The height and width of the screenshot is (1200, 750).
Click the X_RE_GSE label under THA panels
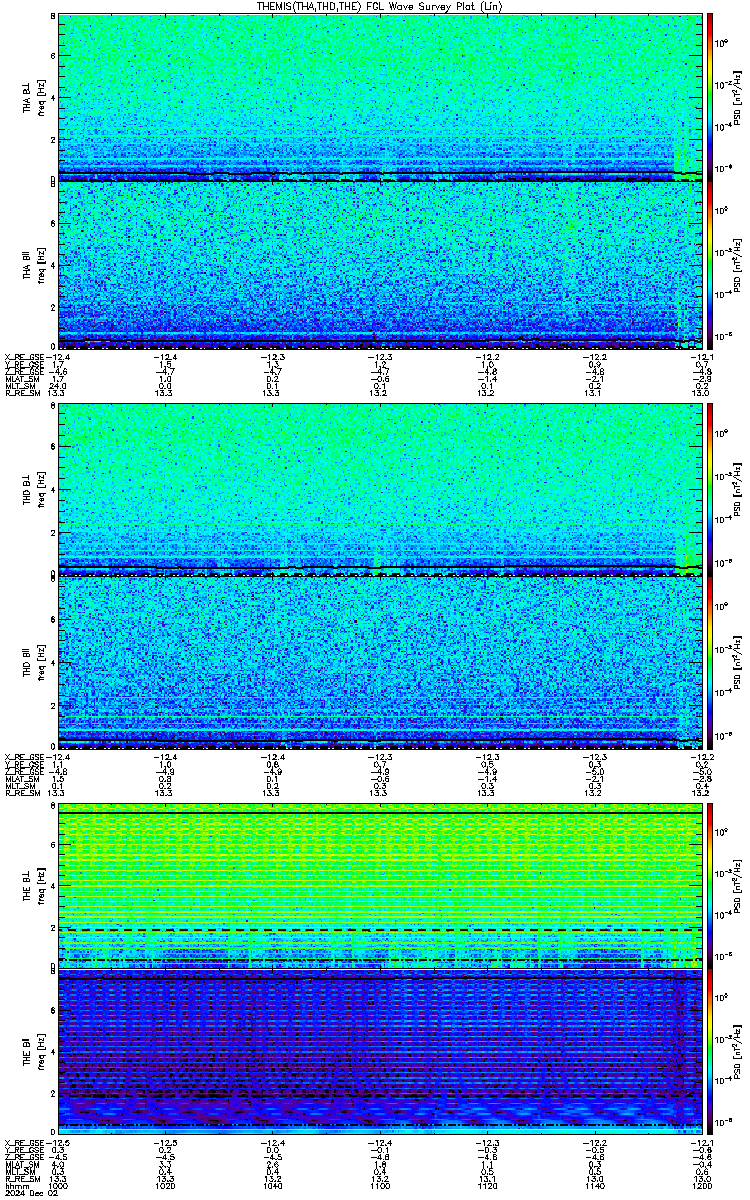(21, 356)
